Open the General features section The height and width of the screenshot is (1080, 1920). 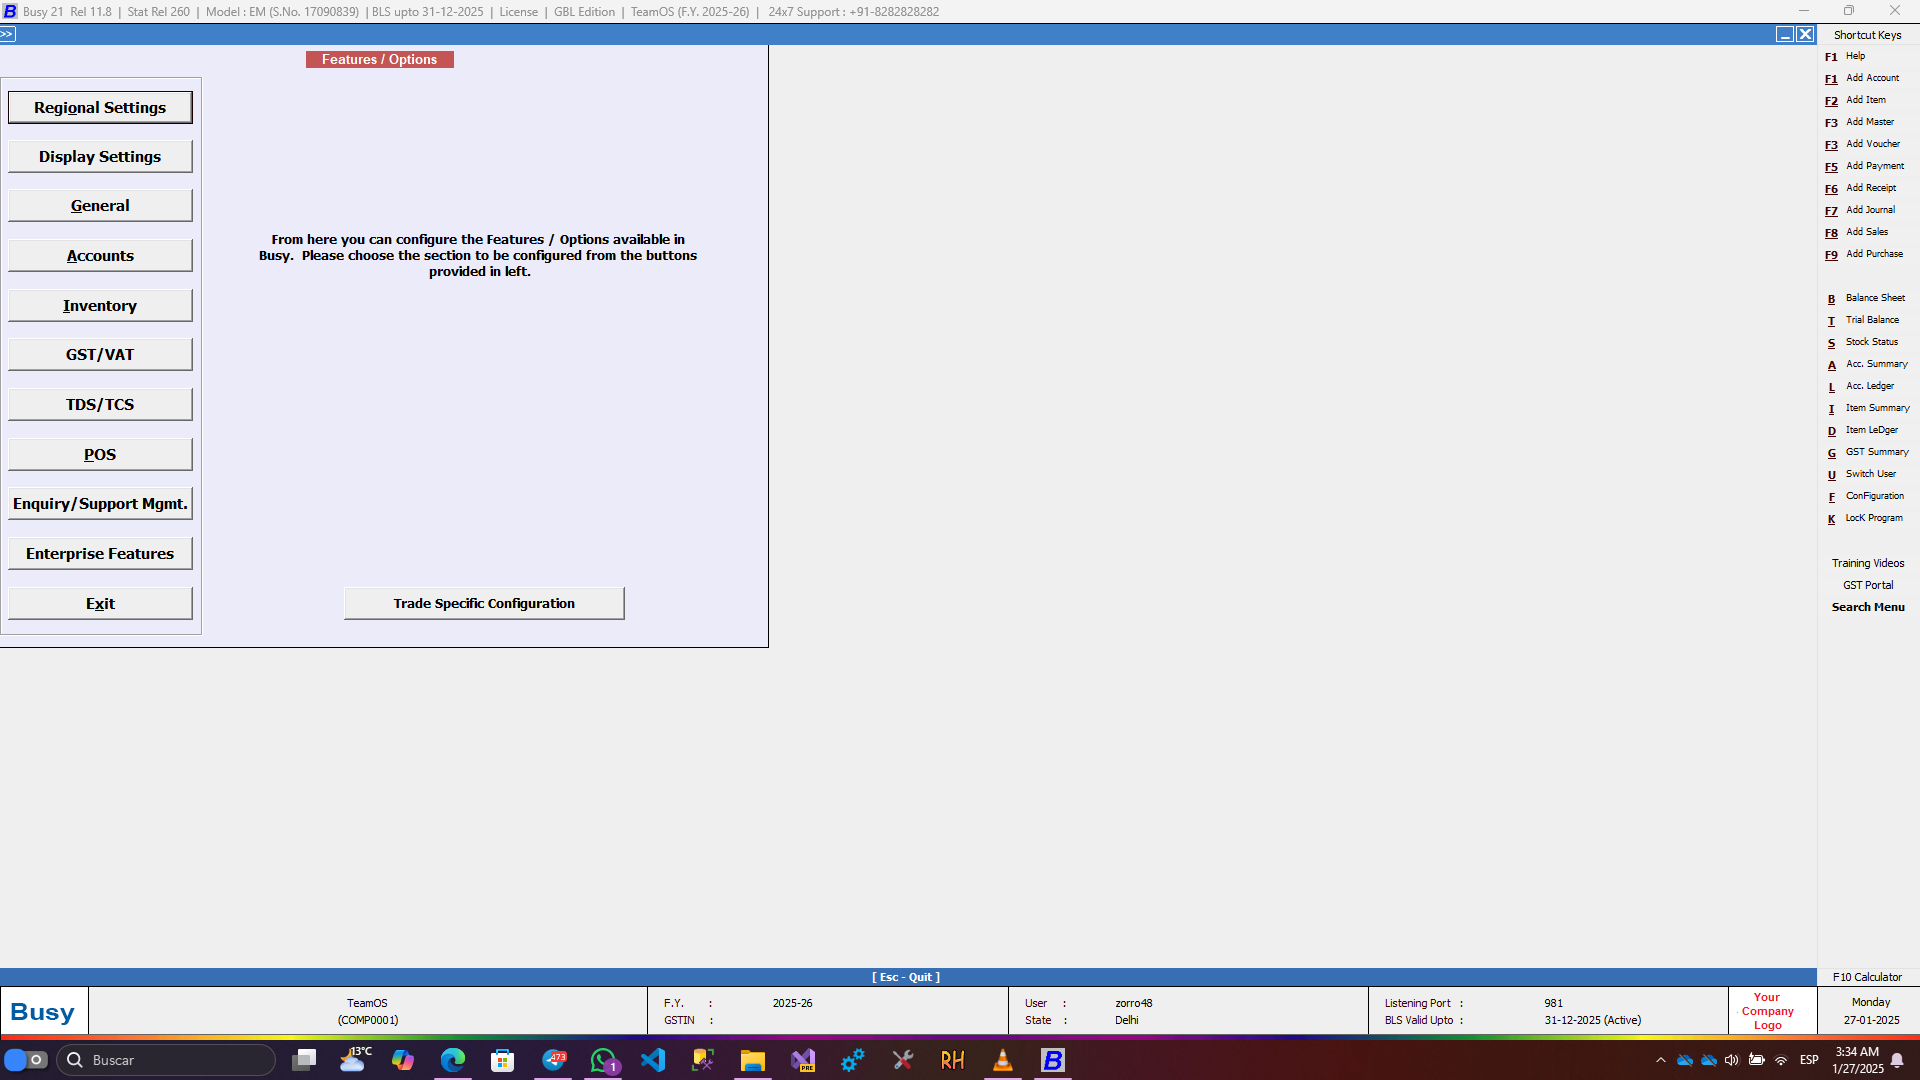[x=100, y=205]
